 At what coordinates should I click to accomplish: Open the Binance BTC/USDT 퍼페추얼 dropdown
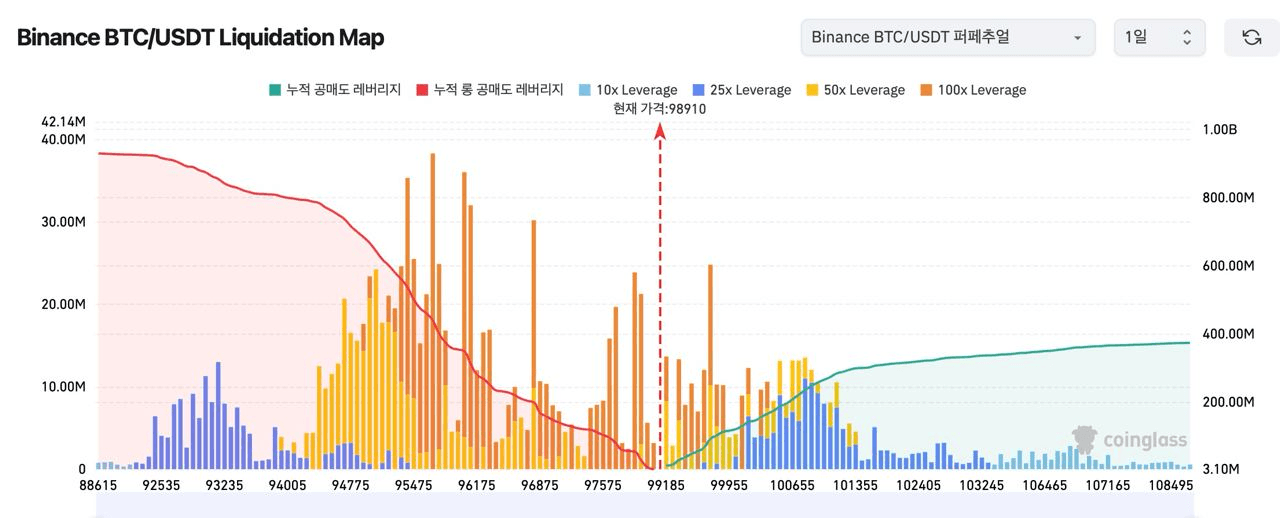(x=947, y=37)
